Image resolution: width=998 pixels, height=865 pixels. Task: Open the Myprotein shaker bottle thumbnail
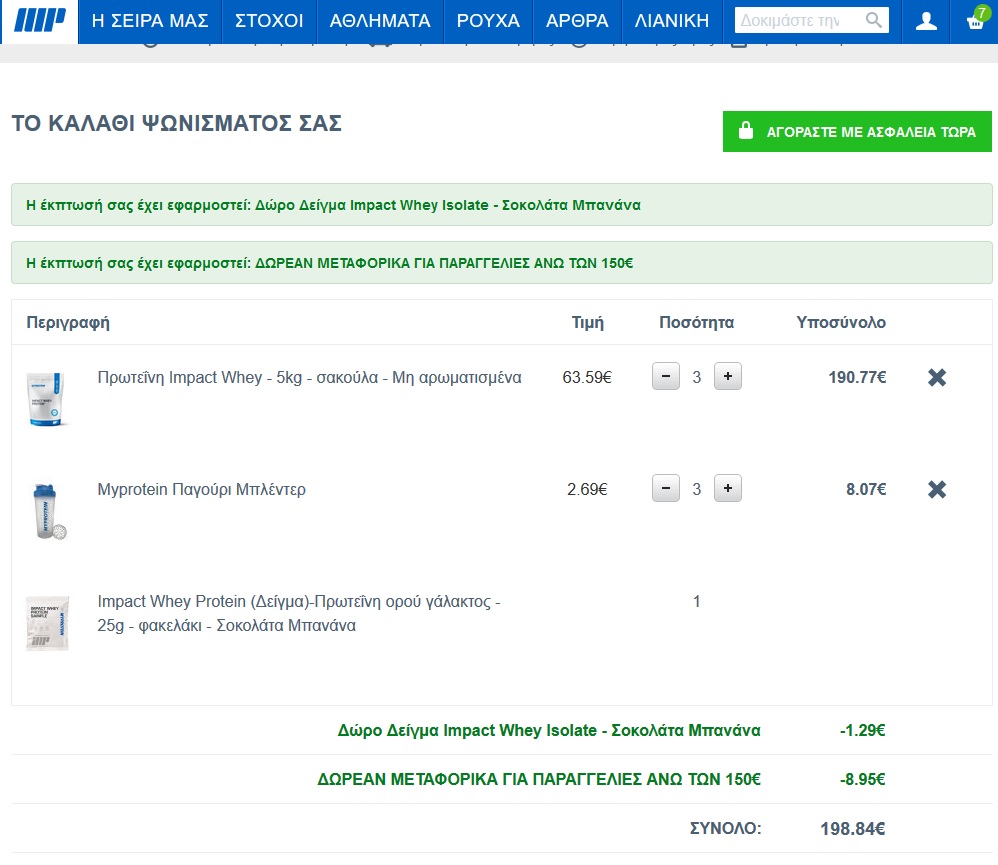pyautogui.click(x=48, y=512)
